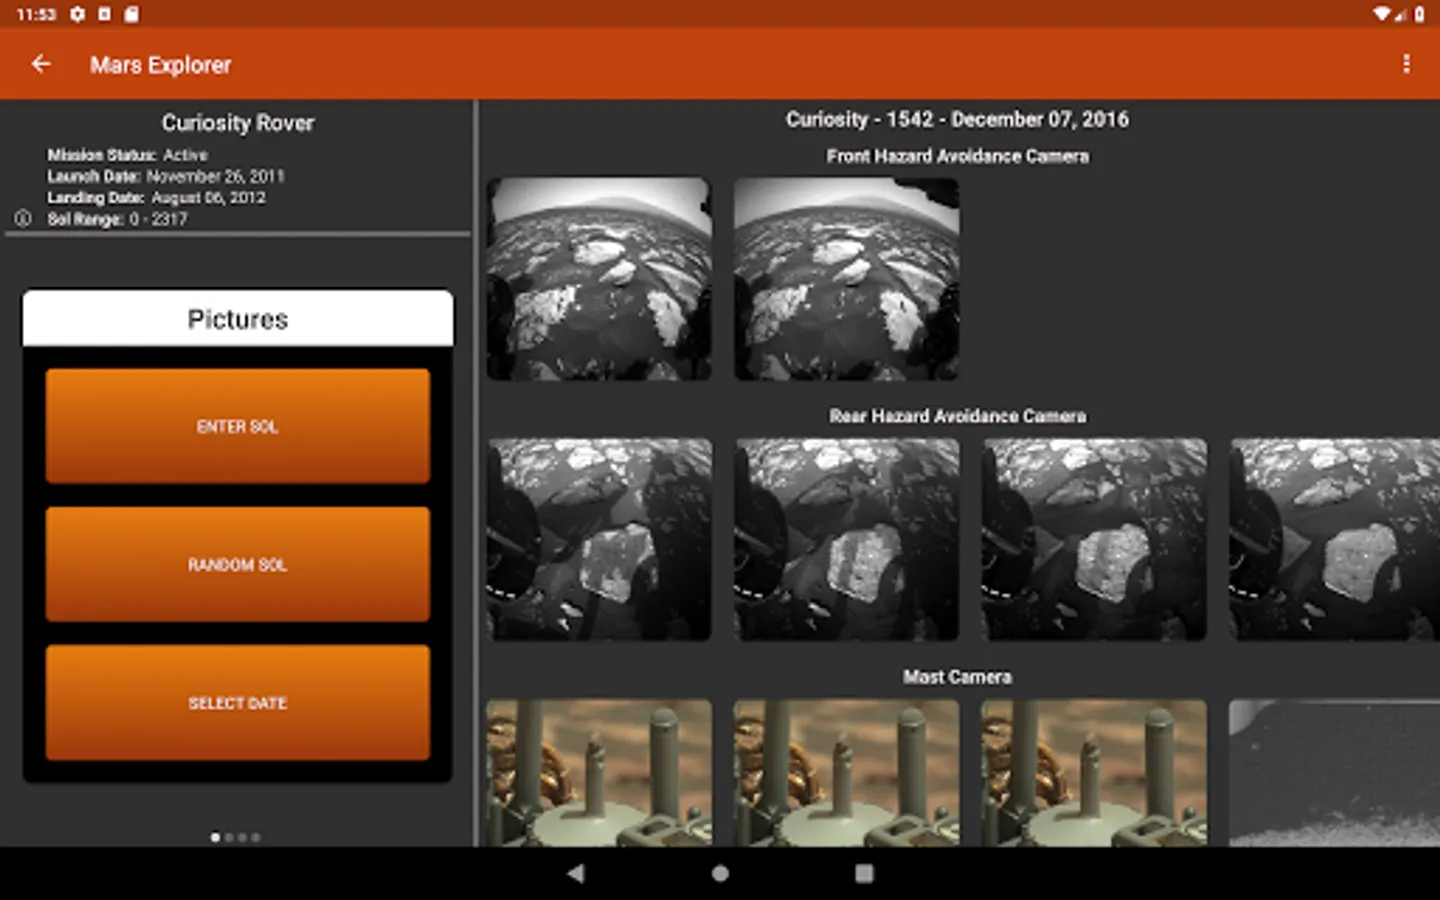Select the Curiosity Rover heading
The height and width of the screenshot is (900, 1440).
238,123
